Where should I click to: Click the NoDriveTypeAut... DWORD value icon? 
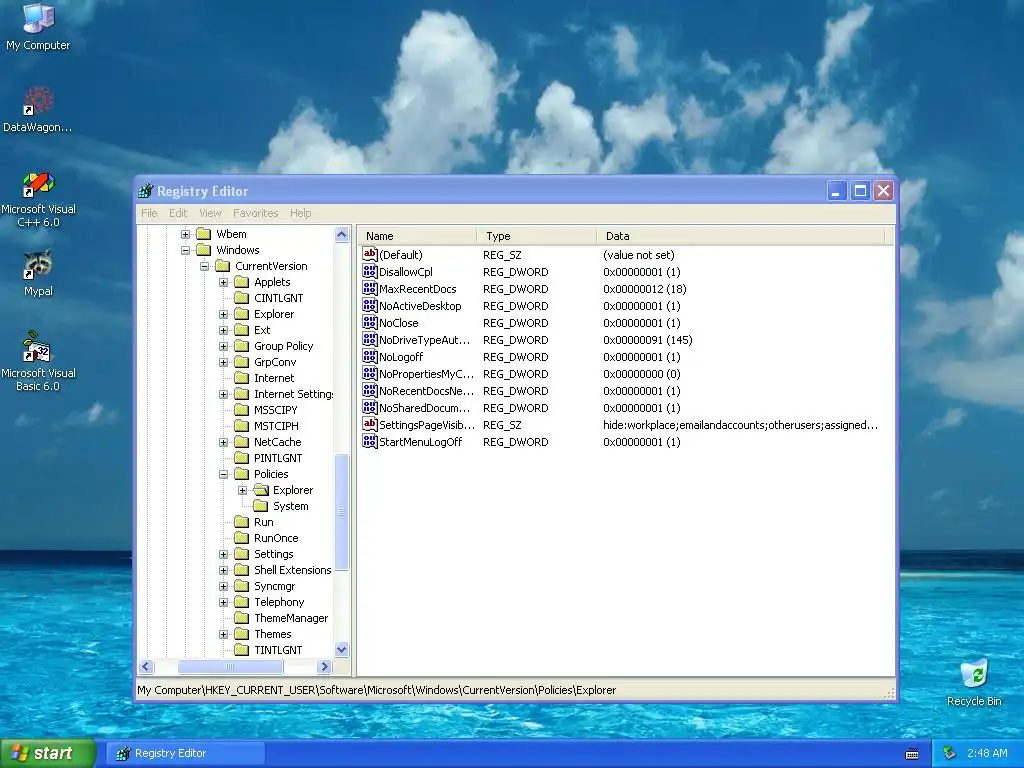(370, 340)
